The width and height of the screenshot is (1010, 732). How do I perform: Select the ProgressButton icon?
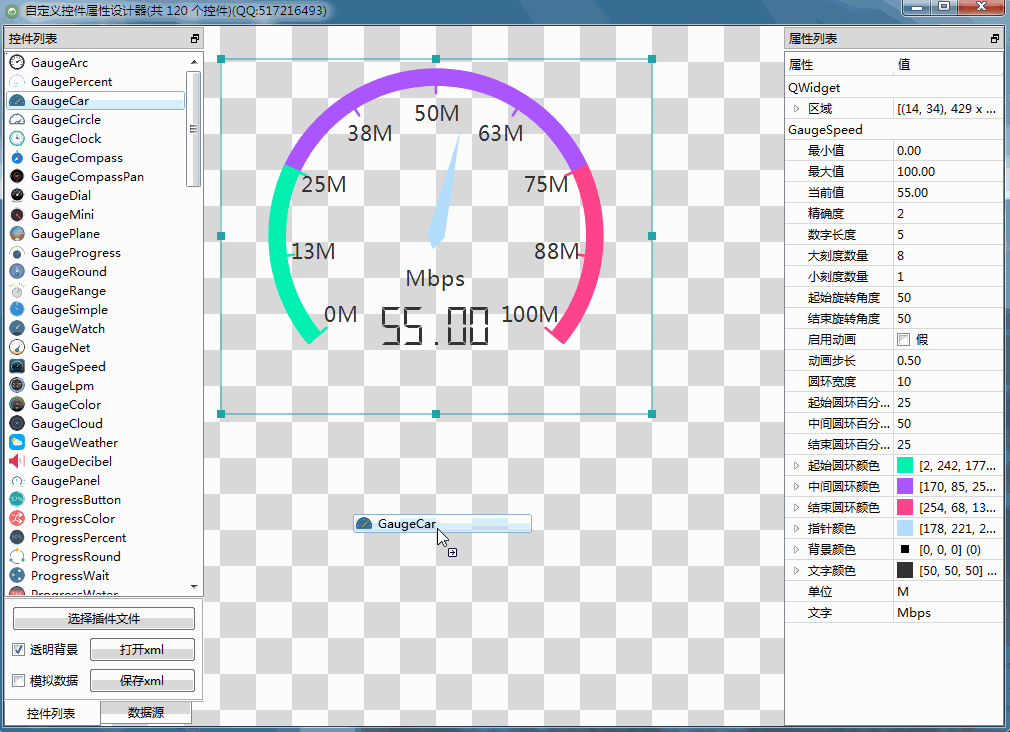pos(17,499)
